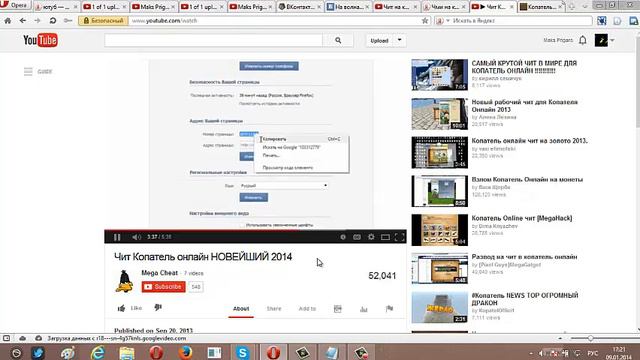Click the video progress bar
Image resolution: width=640 pixels, height=360 pixels.
coord(255,231)
